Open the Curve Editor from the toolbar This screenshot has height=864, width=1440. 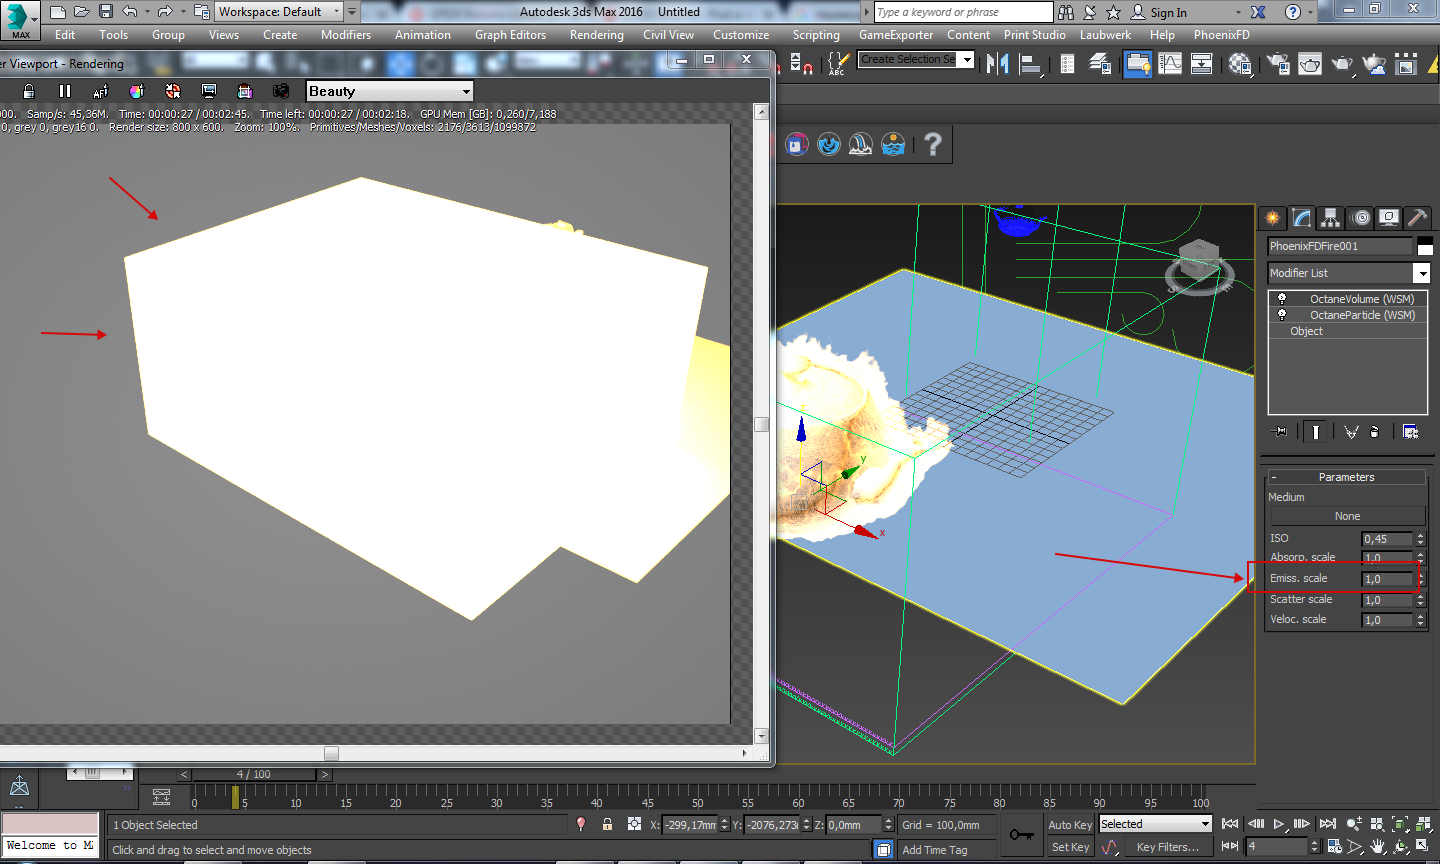(1169, 64)
